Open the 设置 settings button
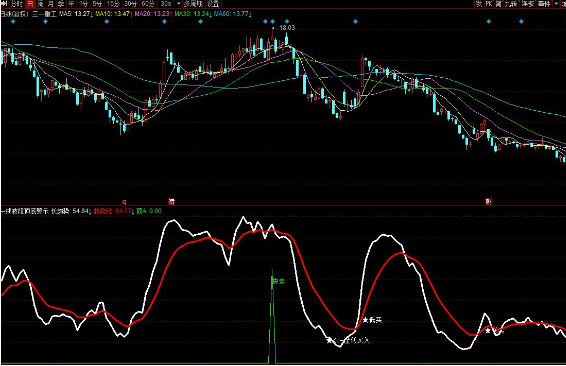The height and width of the screenshot is (366, 566). pyautogui.click(x=213, y=4)
